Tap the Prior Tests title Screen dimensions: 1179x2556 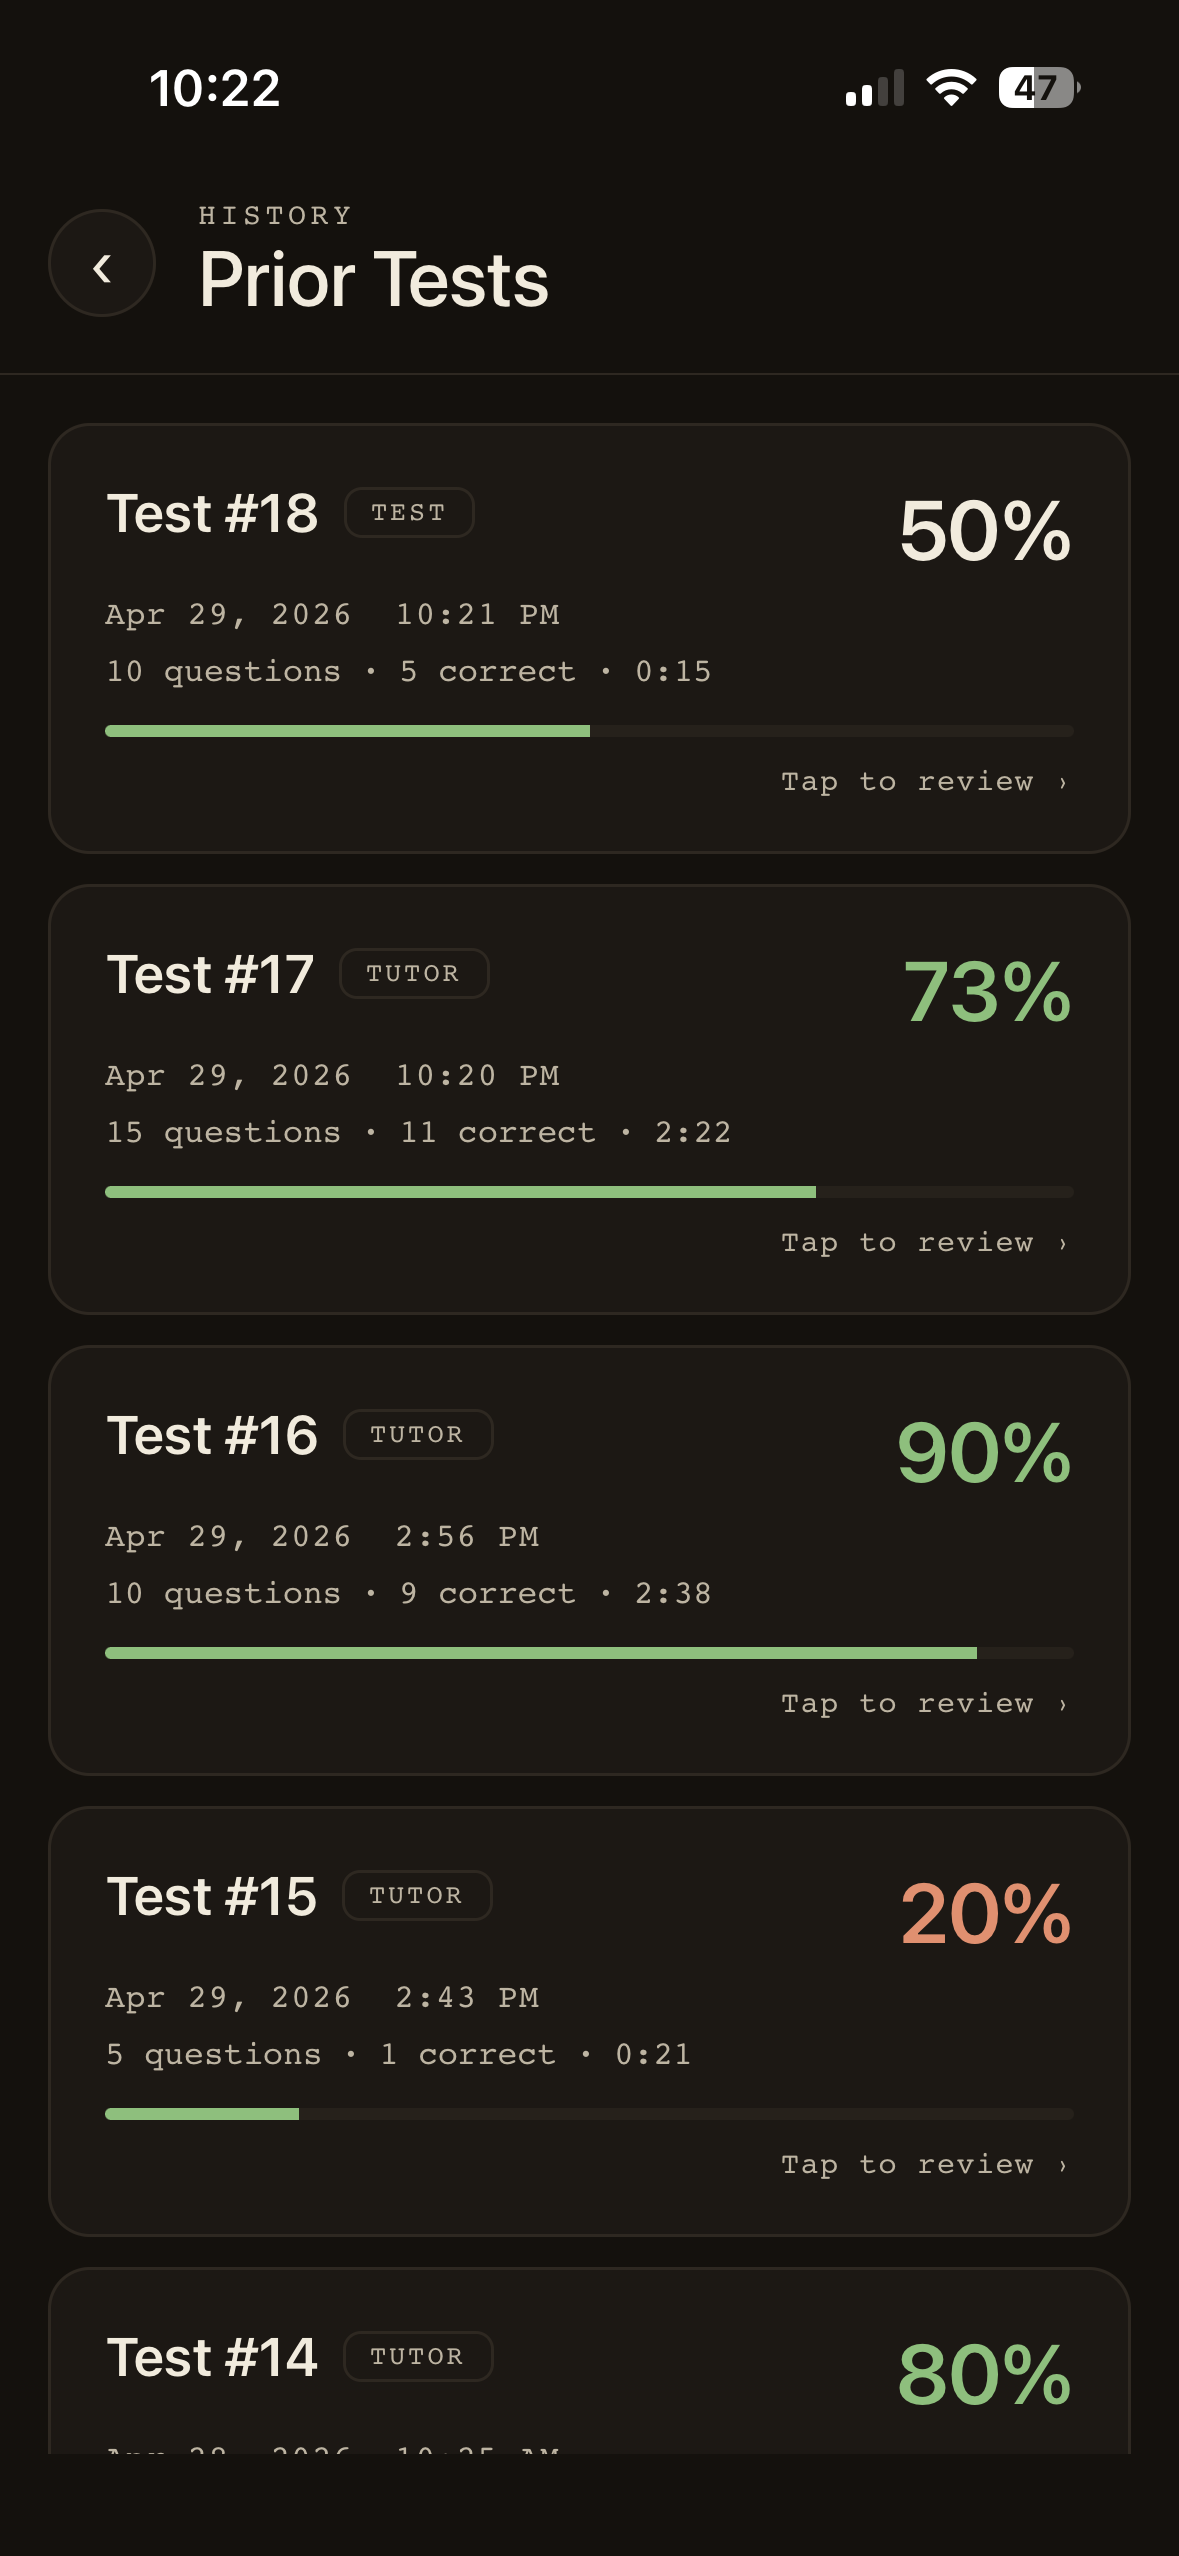372,280
